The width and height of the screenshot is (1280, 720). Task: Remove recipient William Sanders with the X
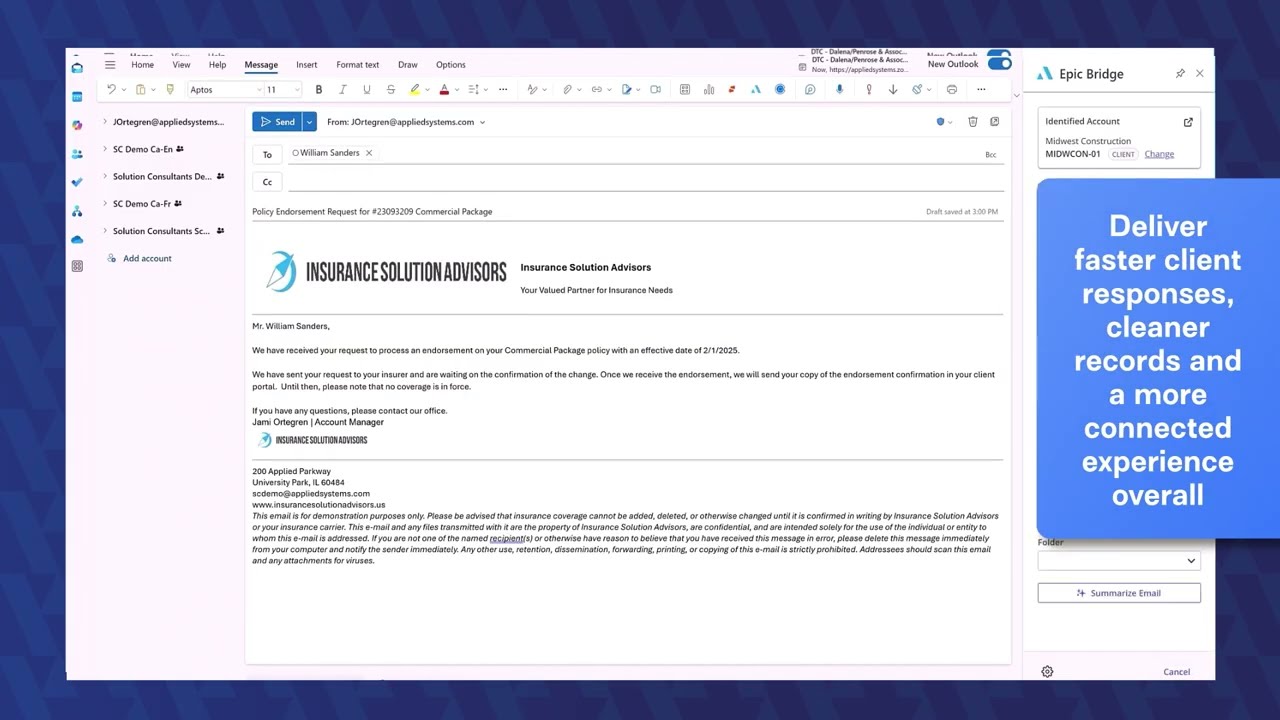(x=368, y=153)
